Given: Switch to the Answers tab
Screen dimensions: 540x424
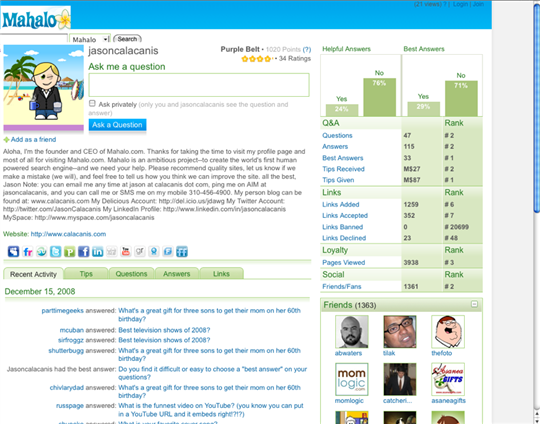Looking at the screenshot, I should [x=177, y=273].
